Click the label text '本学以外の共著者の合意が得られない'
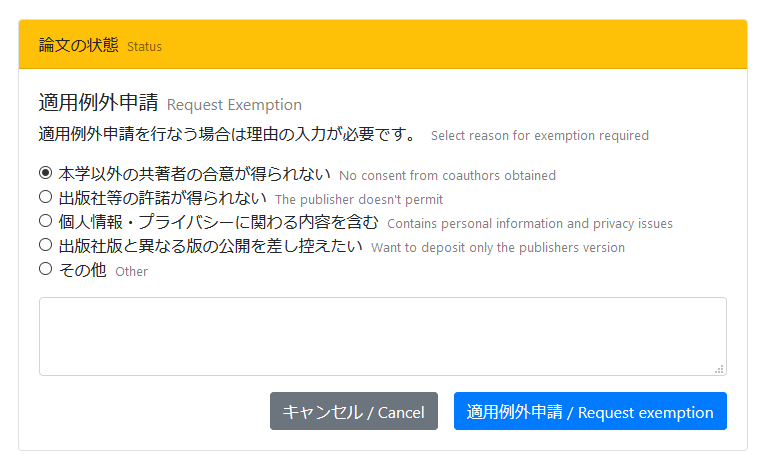Image resolution: width=764 pixels, height=467 pixels. [x=194, y=174]
